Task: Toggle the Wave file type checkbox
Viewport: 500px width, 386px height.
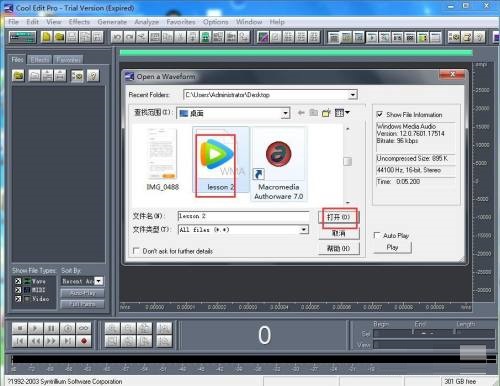Action: [x=18, y=281]
